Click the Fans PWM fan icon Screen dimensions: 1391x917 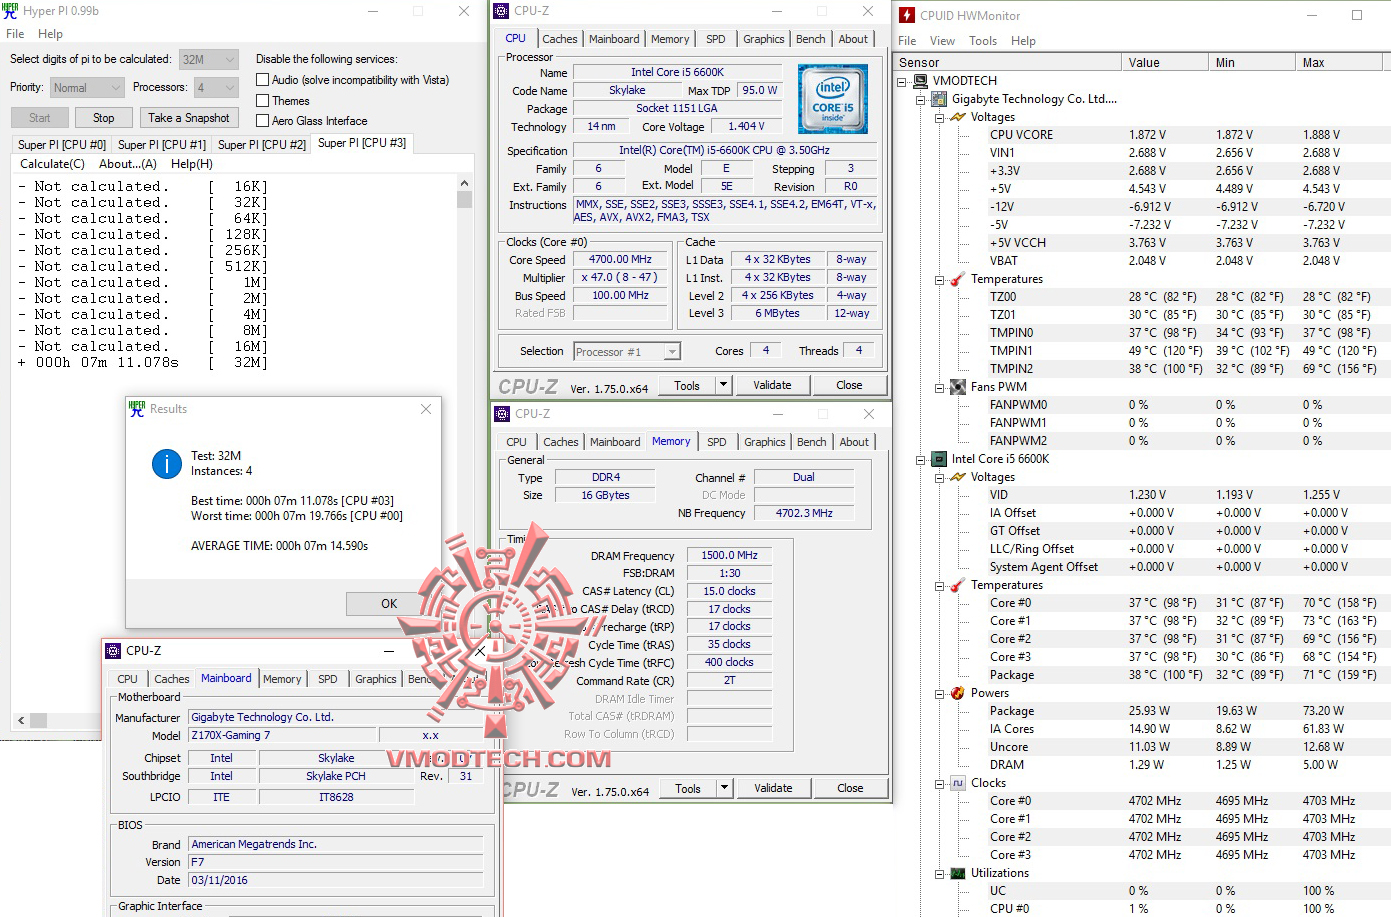pyautogui.click(x=958, y=387)
